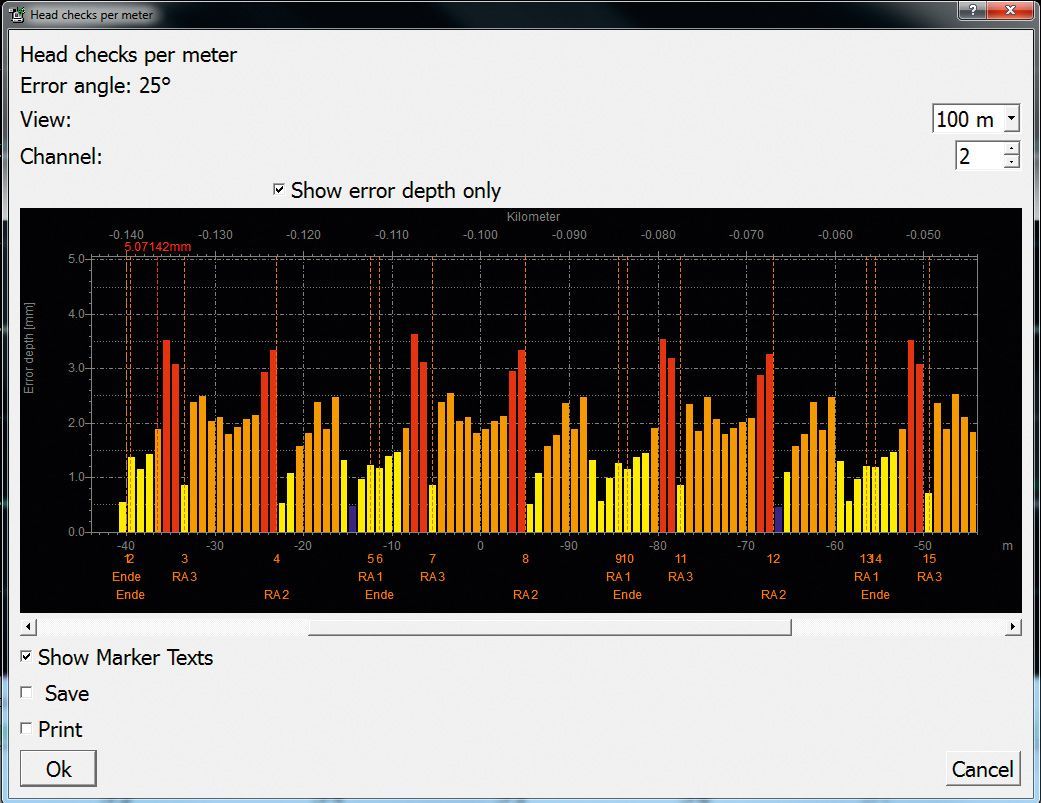This screenshot has height=803, width=1041.
Task: Click the Ende marker text under marker 12
Action: [x=127, y=577]
